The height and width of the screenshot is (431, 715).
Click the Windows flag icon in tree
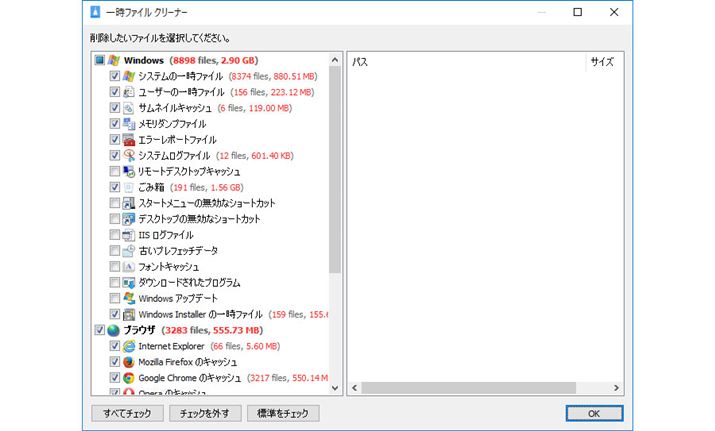113,60
